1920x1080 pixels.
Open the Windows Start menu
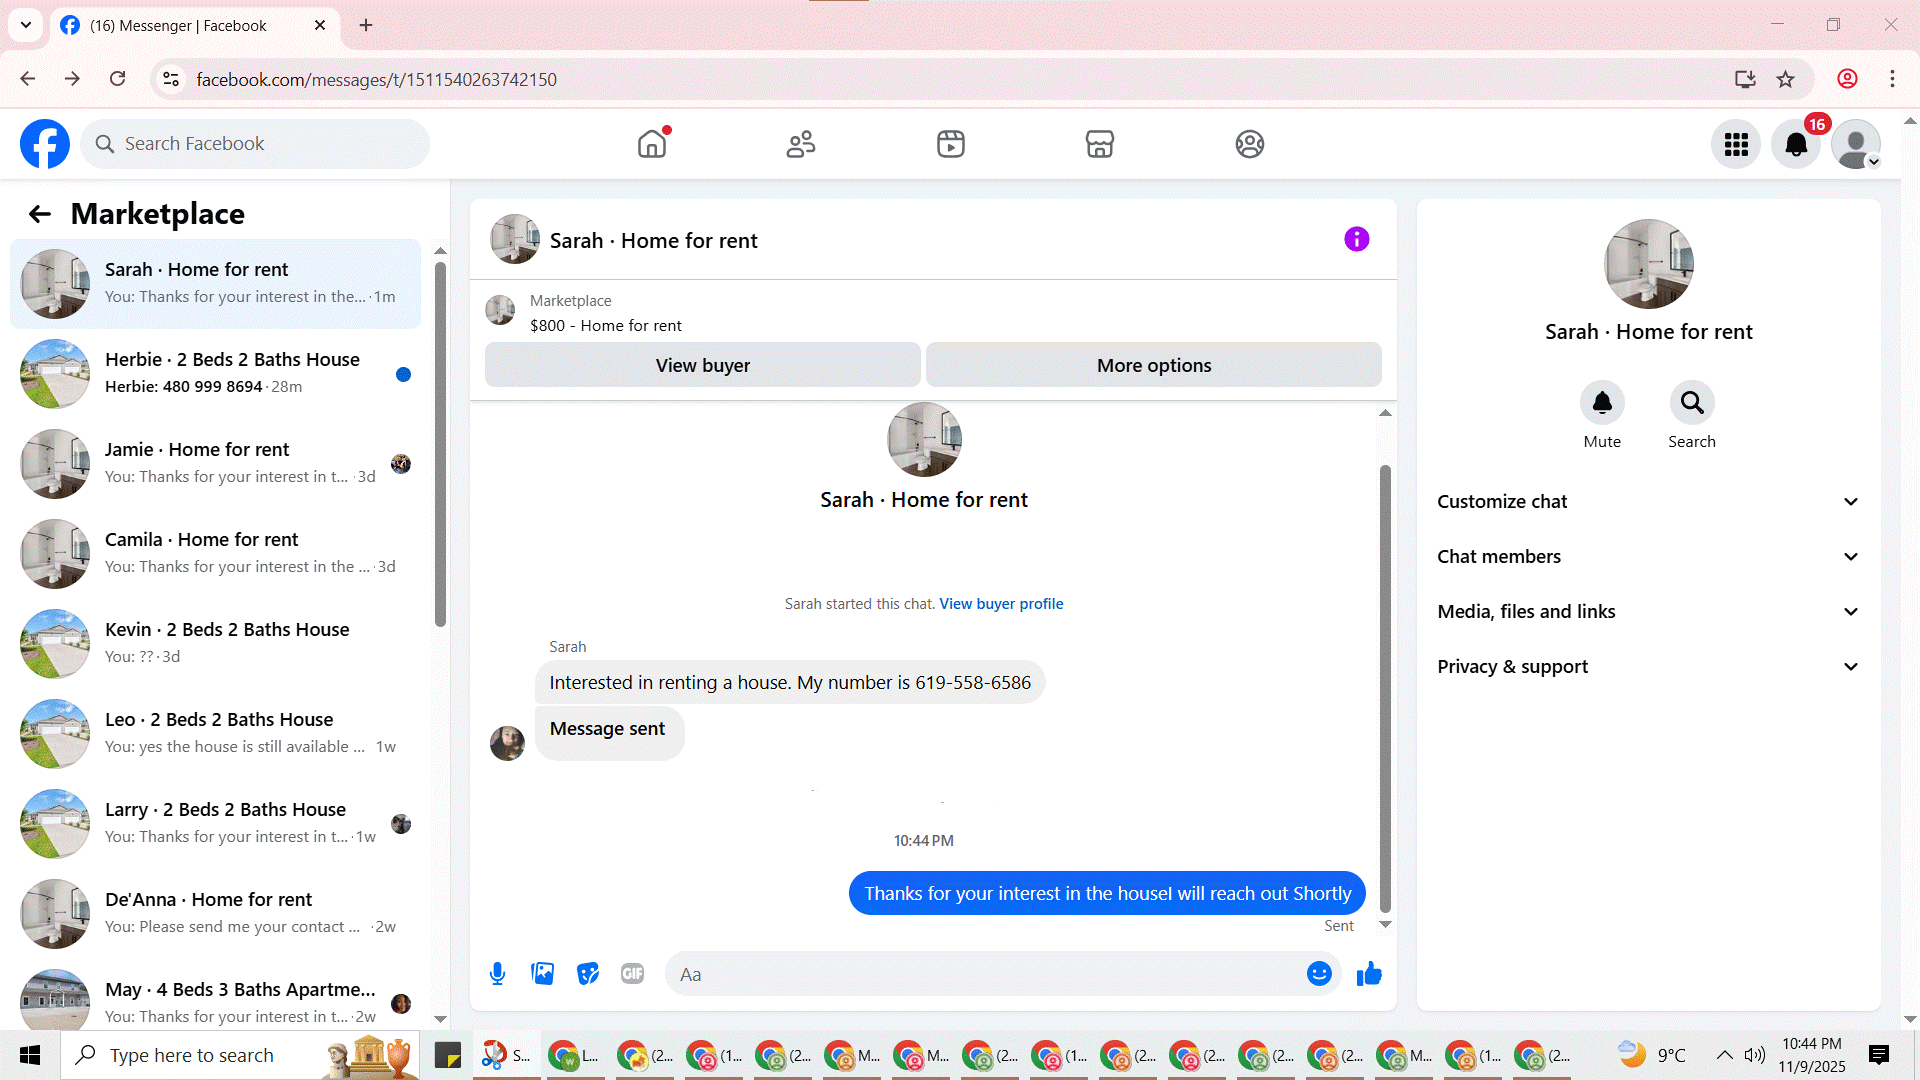tap(30, 1055)
